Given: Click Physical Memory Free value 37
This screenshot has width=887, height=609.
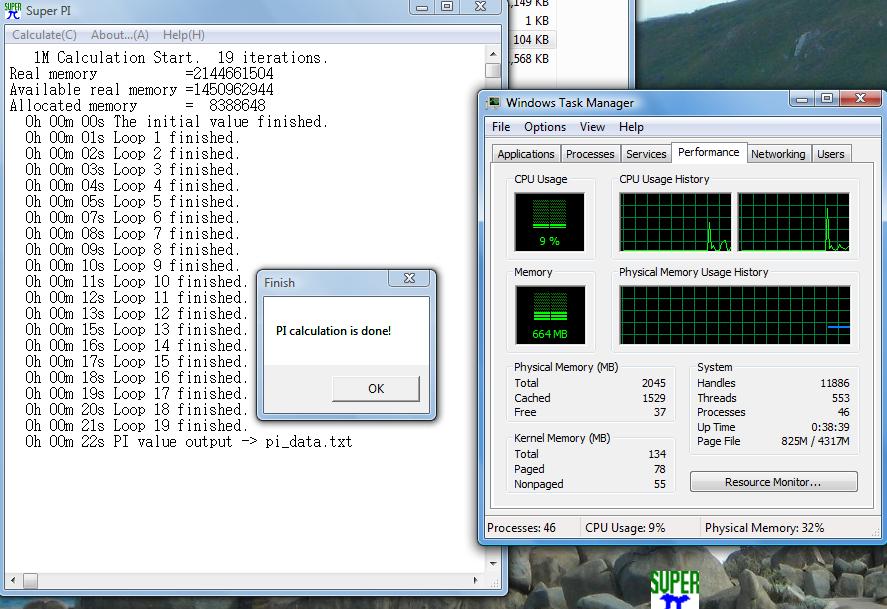Looking at the screenshot, I should [660, 412].
